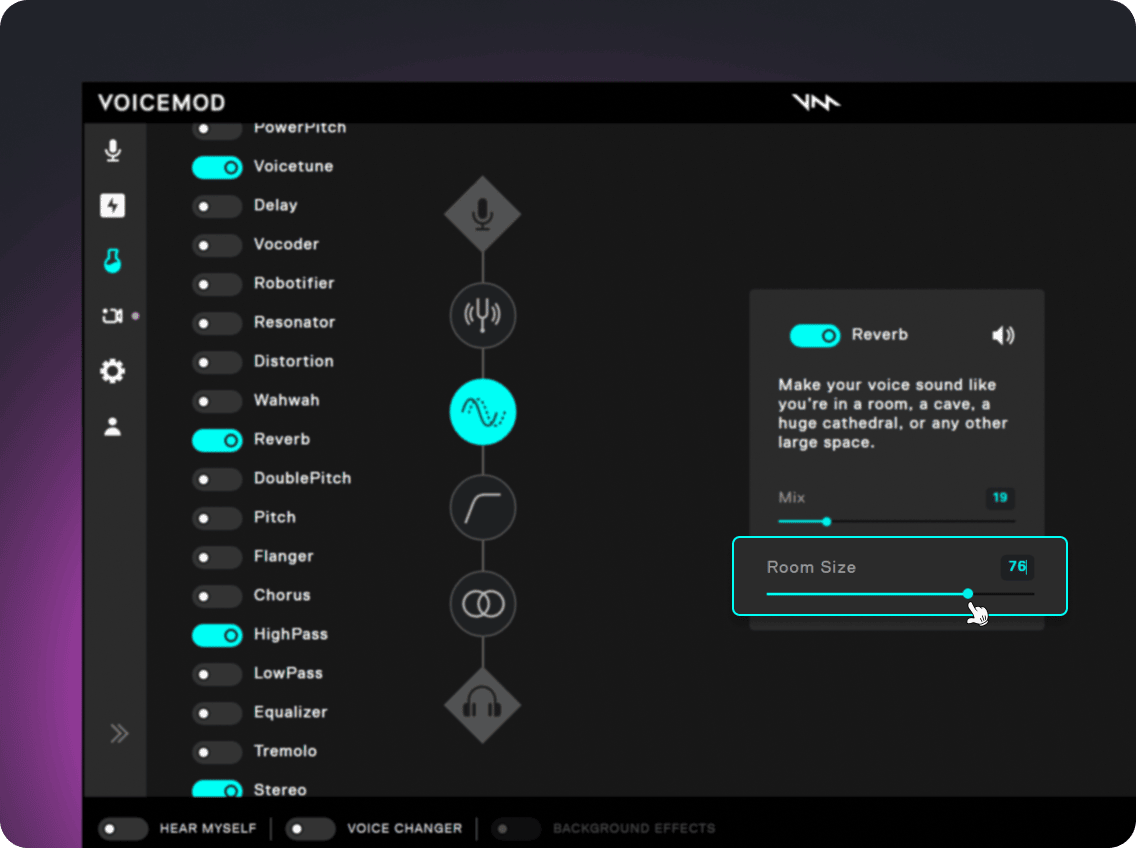Image resolution: width=1136 pixels, height=848 pixels.
Task: Select the Flanger effect label
Action: (283, 557)
